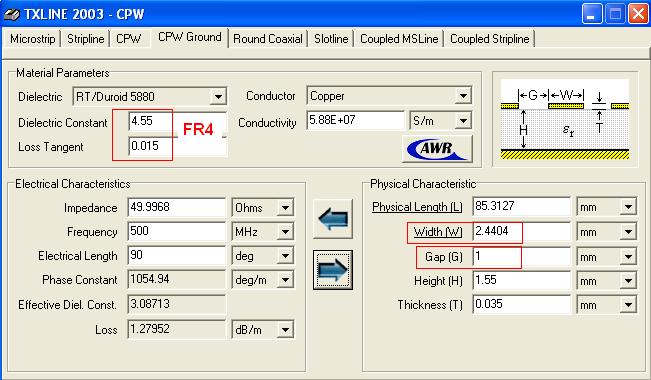This screenshot has width=651, height=380.
Task: Select the Coupled MSLine tab
Action: [x=399, y=39]
